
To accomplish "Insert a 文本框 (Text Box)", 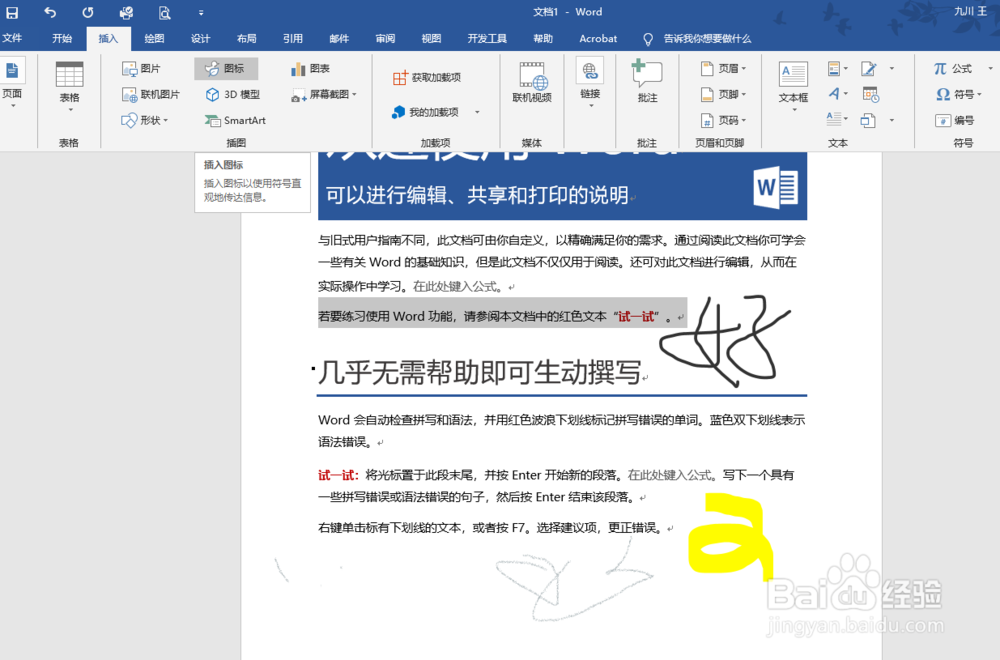I will (x=793, y=86).
